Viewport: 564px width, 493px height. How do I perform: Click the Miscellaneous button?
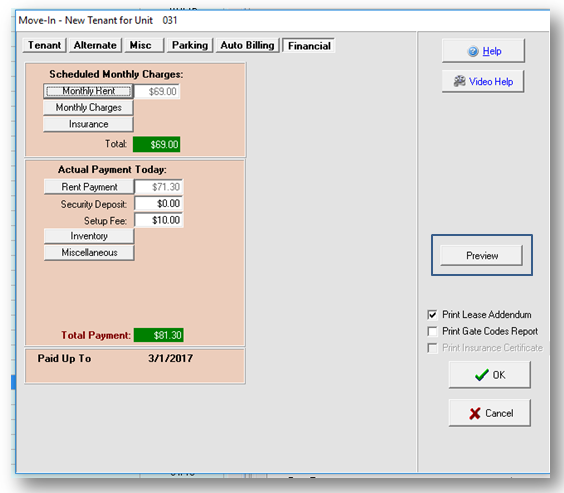[89, 252]
